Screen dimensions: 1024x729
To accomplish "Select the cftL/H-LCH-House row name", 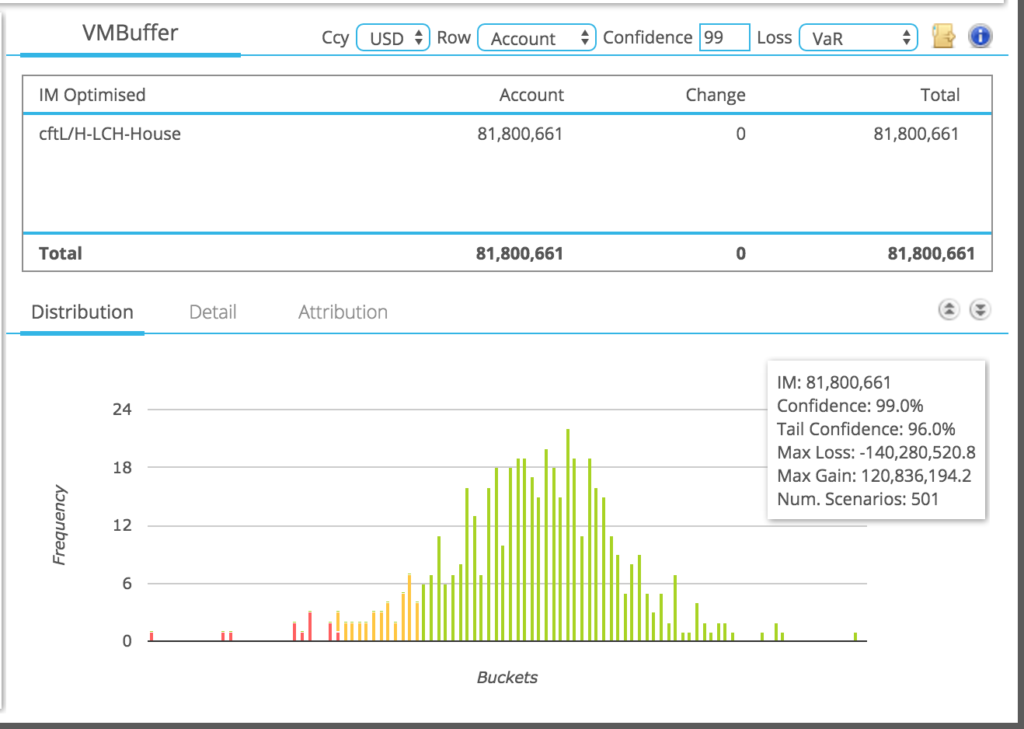I will tap(110, 134).
